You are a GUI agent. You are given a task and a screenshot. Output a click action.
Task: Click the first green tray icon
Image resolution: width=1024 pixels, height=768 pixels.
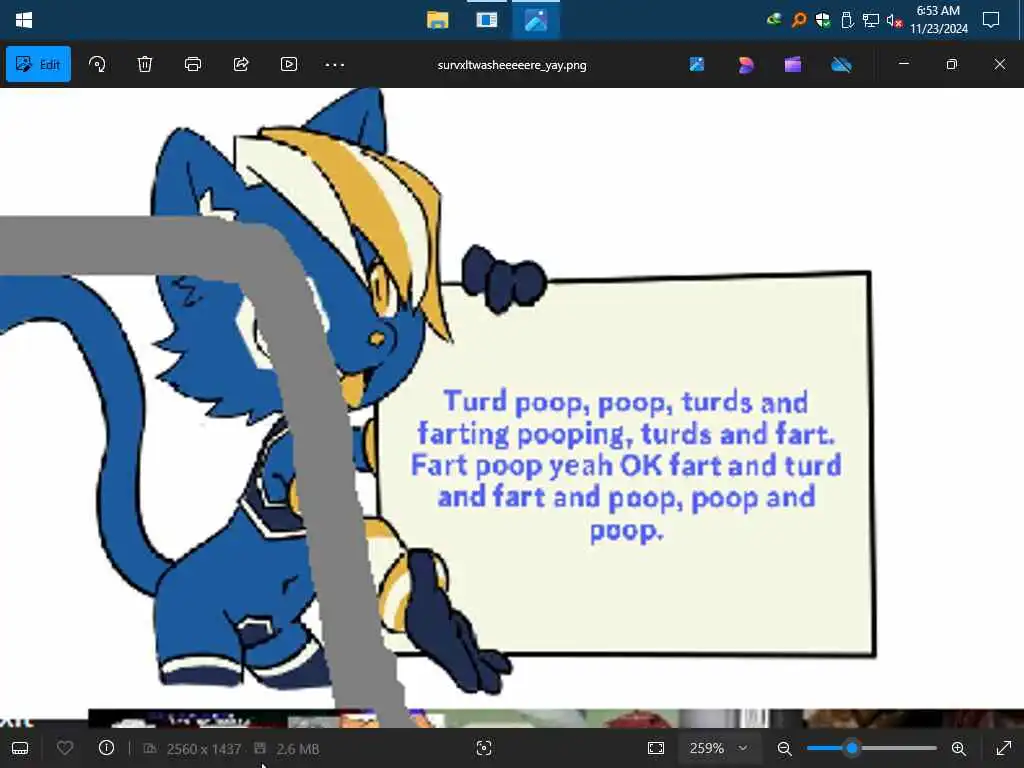click(x=774, y=20)
